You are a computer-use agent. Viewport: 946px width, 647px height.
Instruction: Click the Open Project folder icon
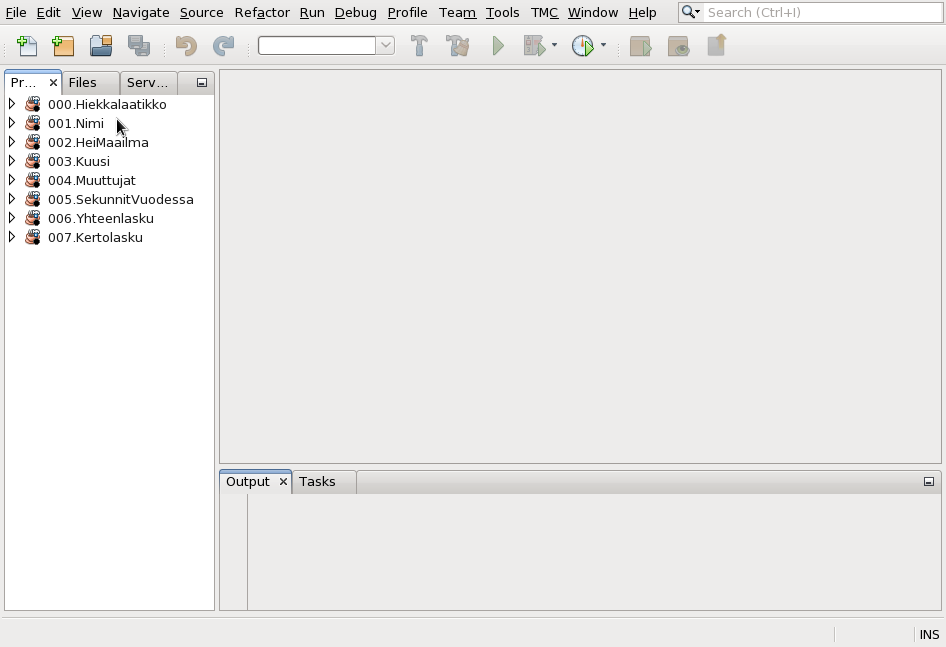point(101,46)
